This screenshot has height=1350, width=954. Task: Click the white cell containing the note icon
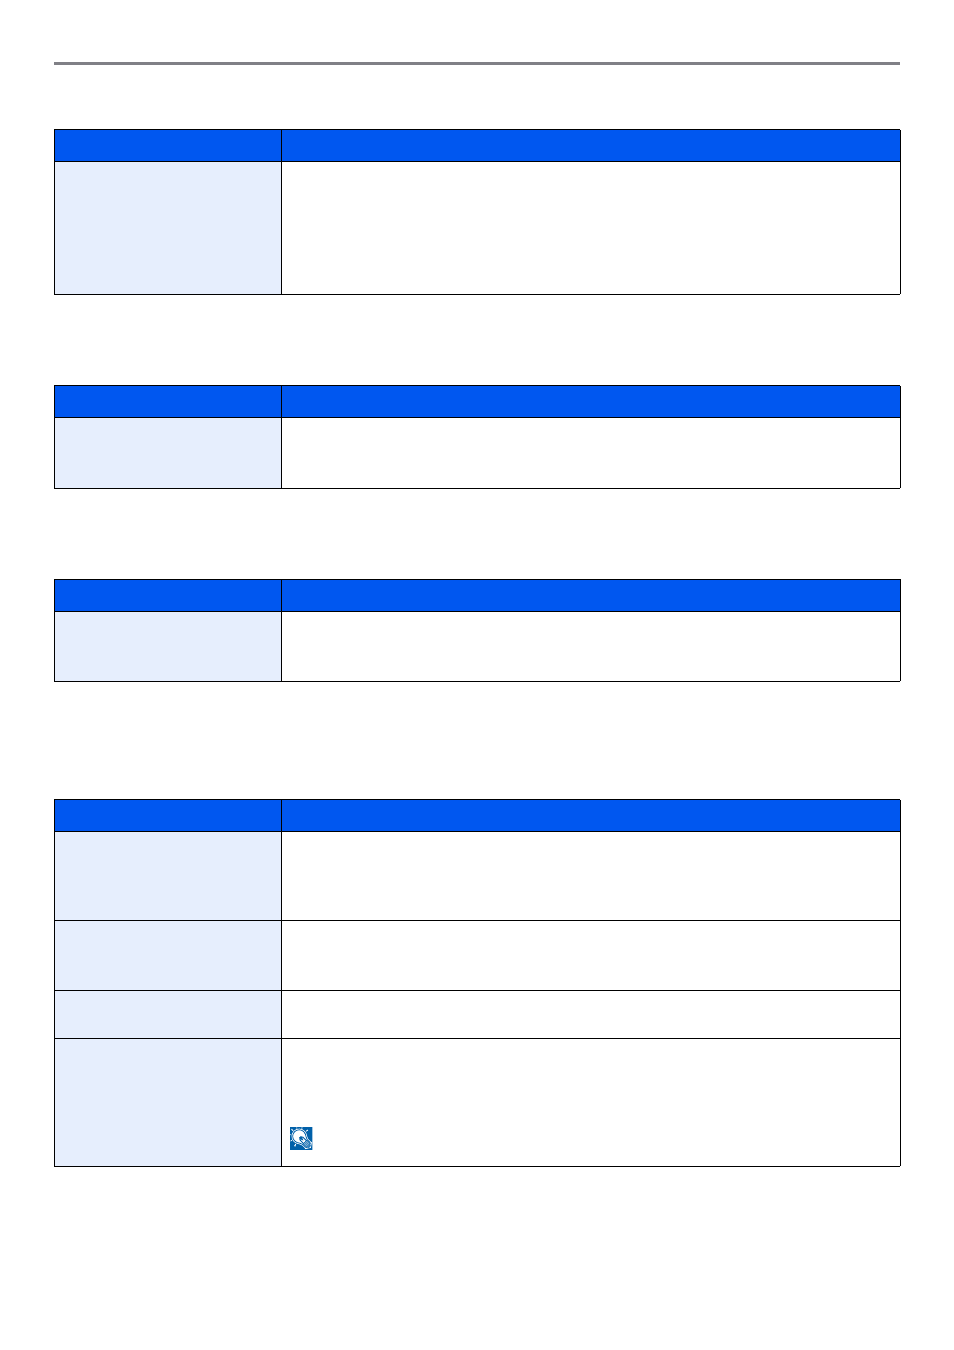coord(591,1102)
